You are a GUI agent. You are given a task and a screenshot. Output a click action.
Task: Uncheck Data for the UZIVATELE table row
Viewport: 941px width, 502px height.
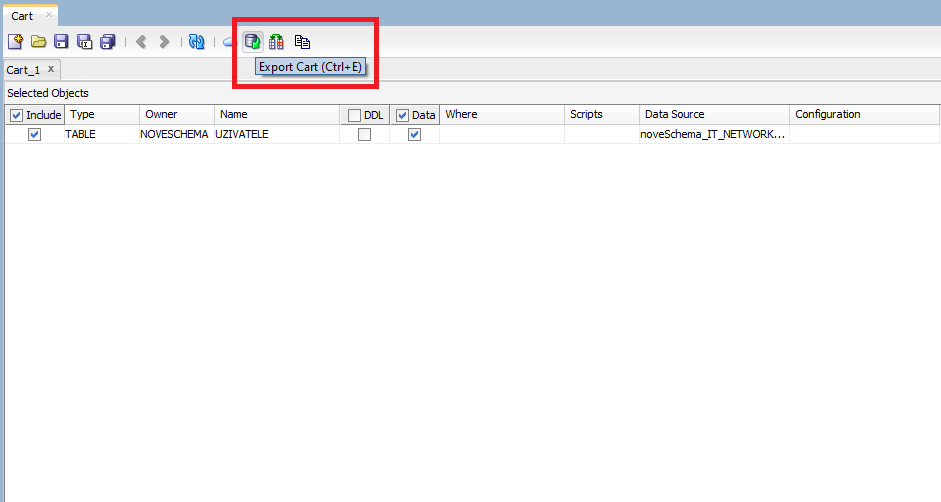(x=414, y=135)
